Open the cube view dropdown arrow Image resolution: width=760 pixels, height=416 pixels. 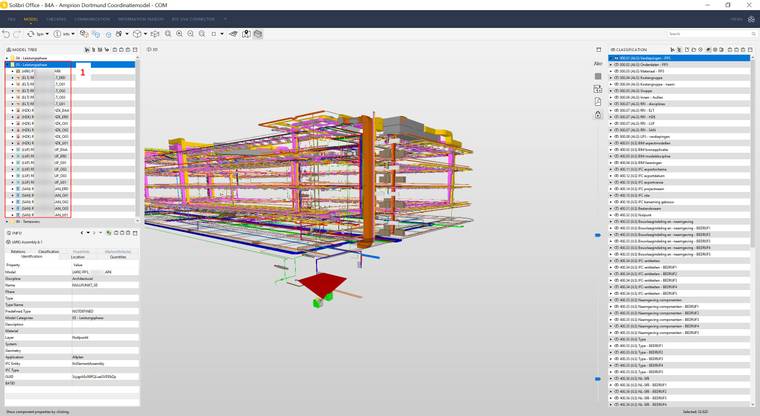(x=145, y=34)
